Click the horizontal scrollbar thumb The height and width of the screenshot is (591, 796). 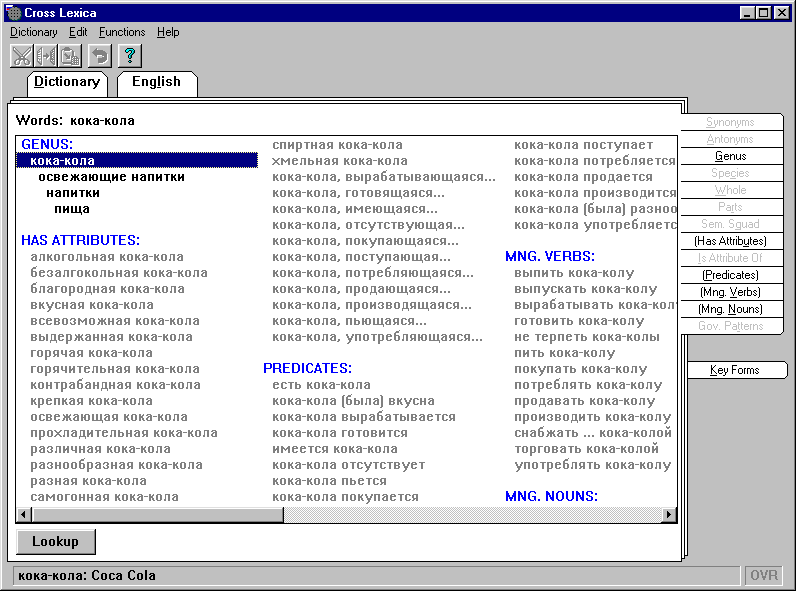click(157, 515)
